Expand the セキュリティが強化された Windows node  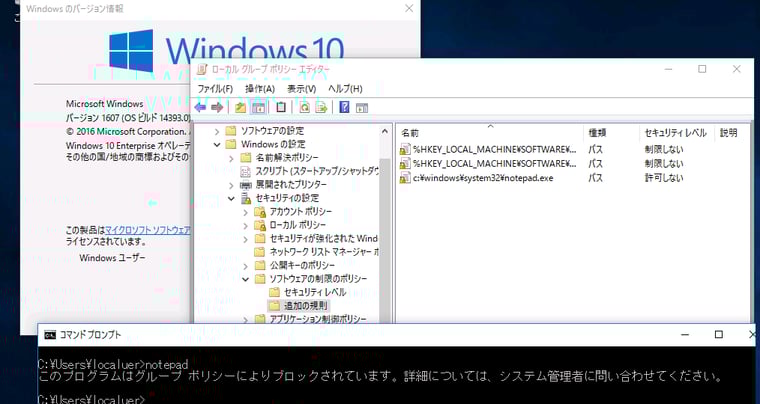246,239
